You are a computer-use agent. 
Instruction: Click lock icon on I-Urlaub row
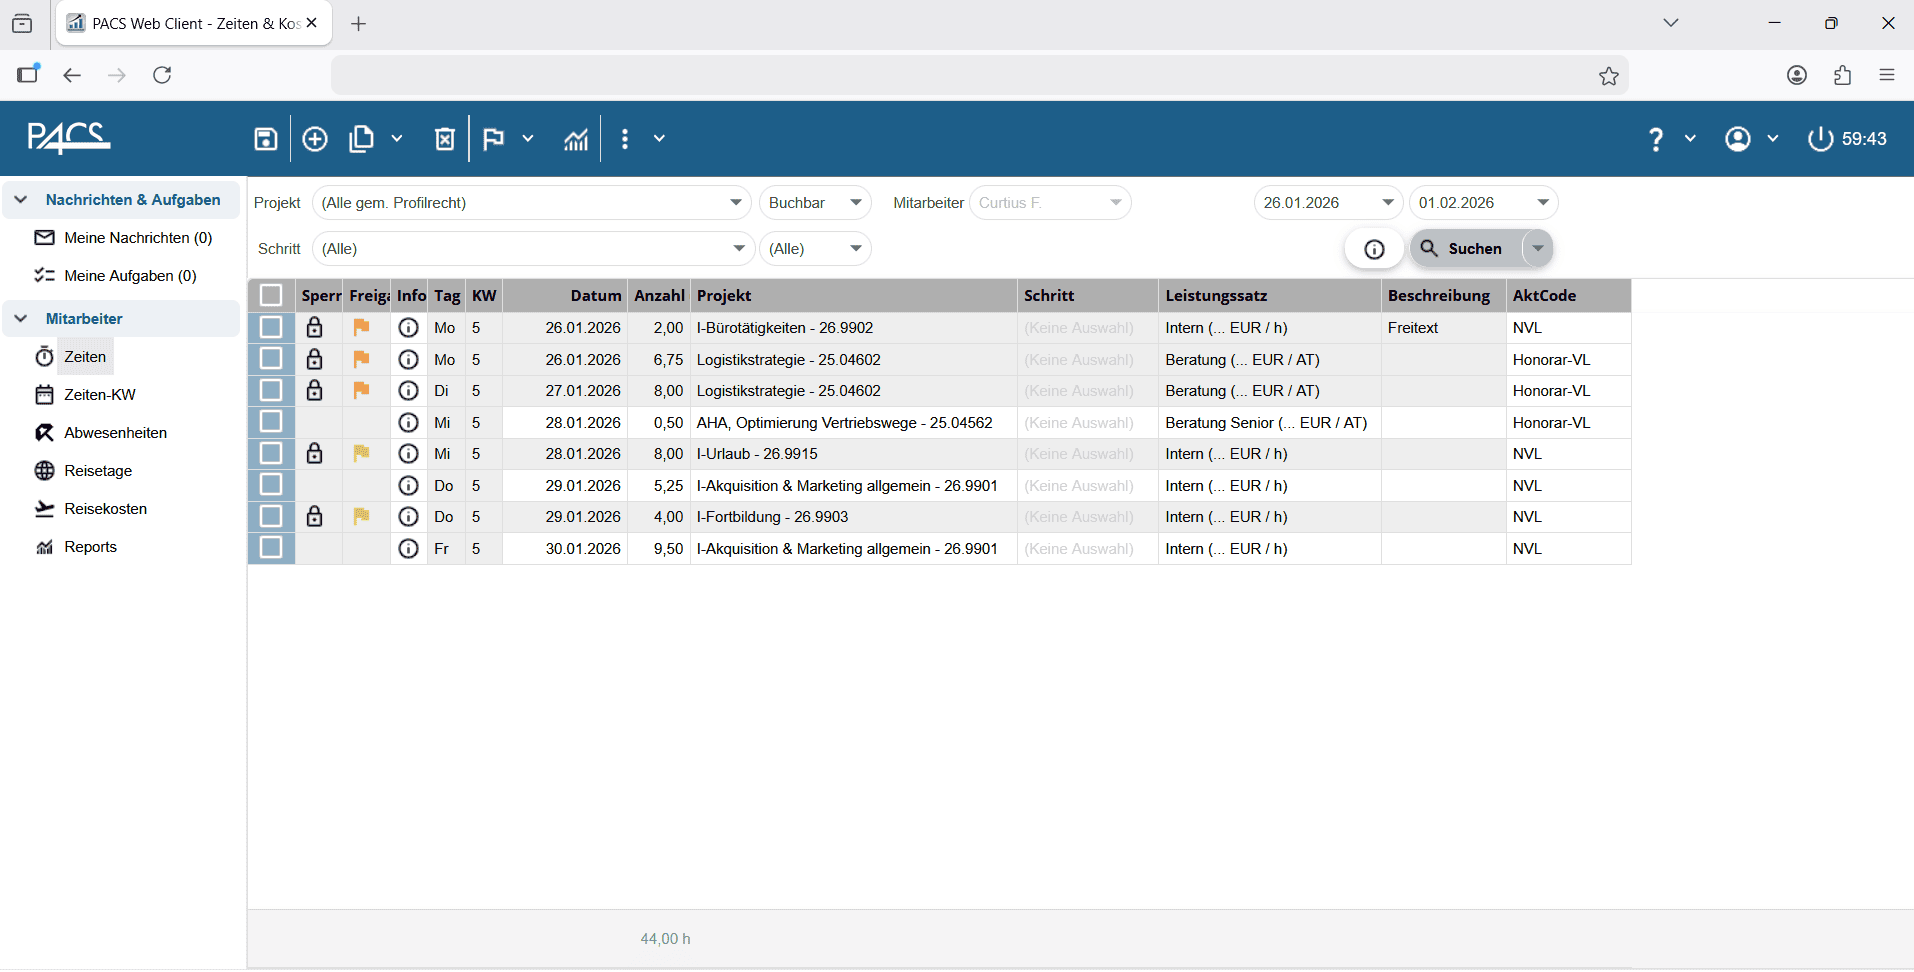click(x=314, y=454)
